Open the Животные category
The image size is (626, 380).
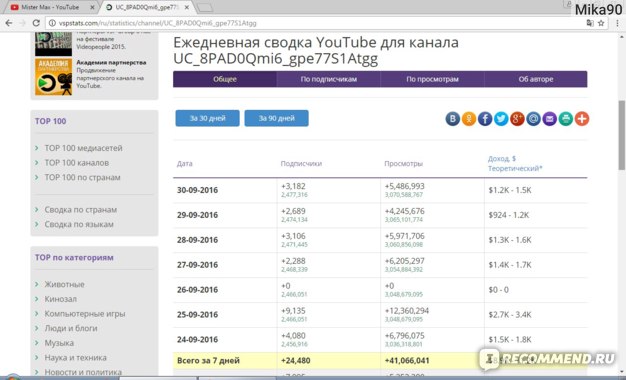[x=64, y=284]
